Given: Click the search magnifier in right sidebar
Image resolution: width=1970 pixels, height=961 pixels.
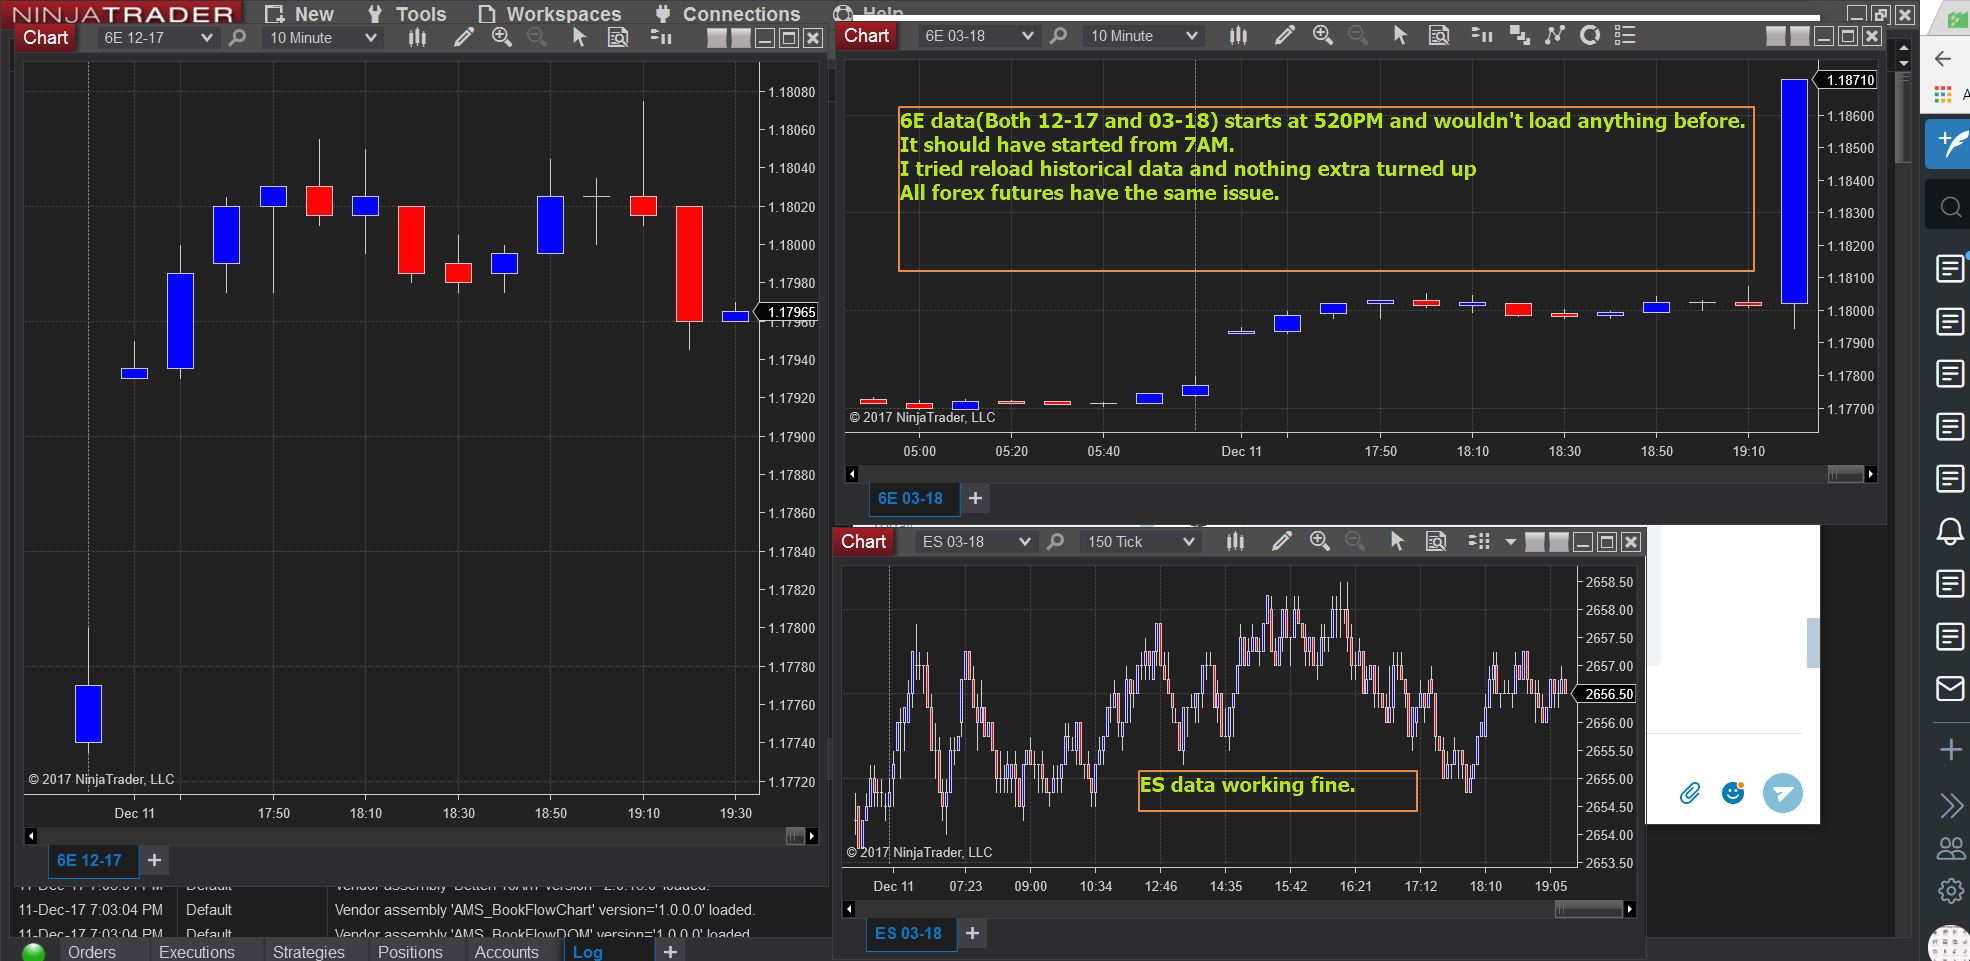Looking at the screenshot, I should point(1950,207).
